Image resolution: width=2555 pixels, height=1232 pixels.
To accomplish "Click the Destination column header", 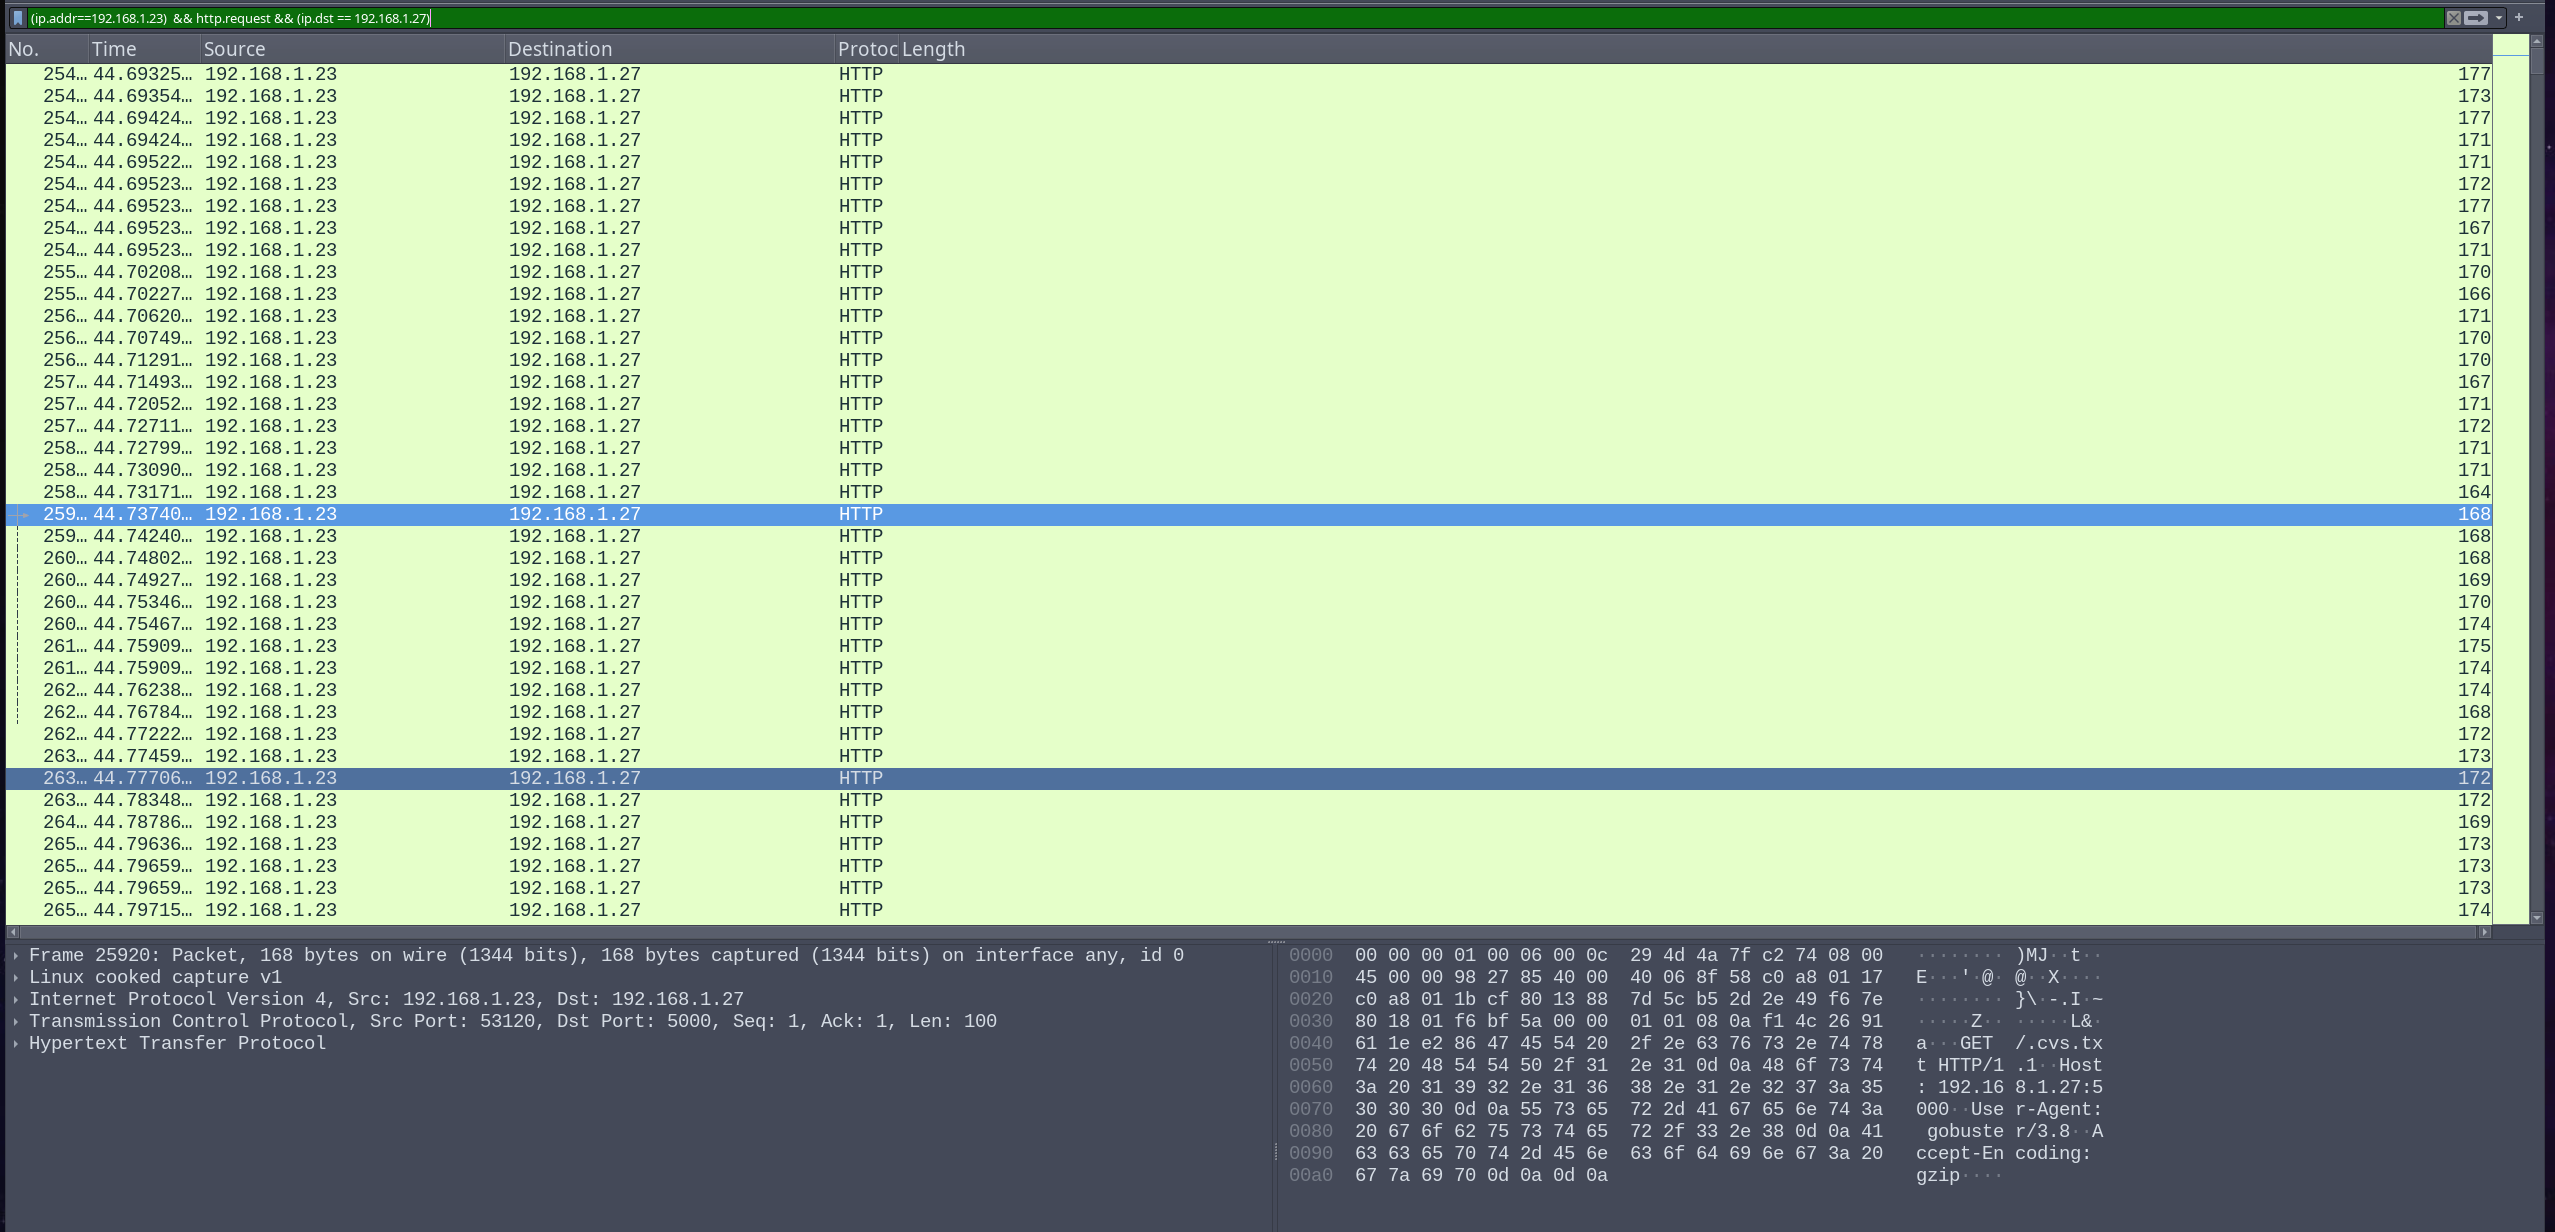I will coord(559,49).
